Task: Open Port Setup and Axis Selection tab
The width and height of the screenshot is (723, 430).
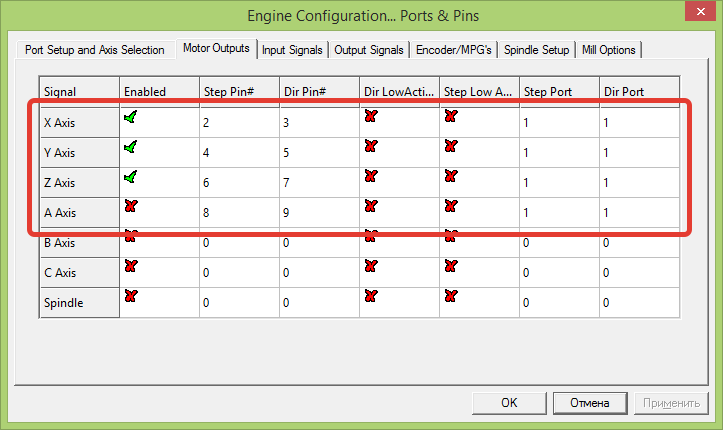Action: 94,50
